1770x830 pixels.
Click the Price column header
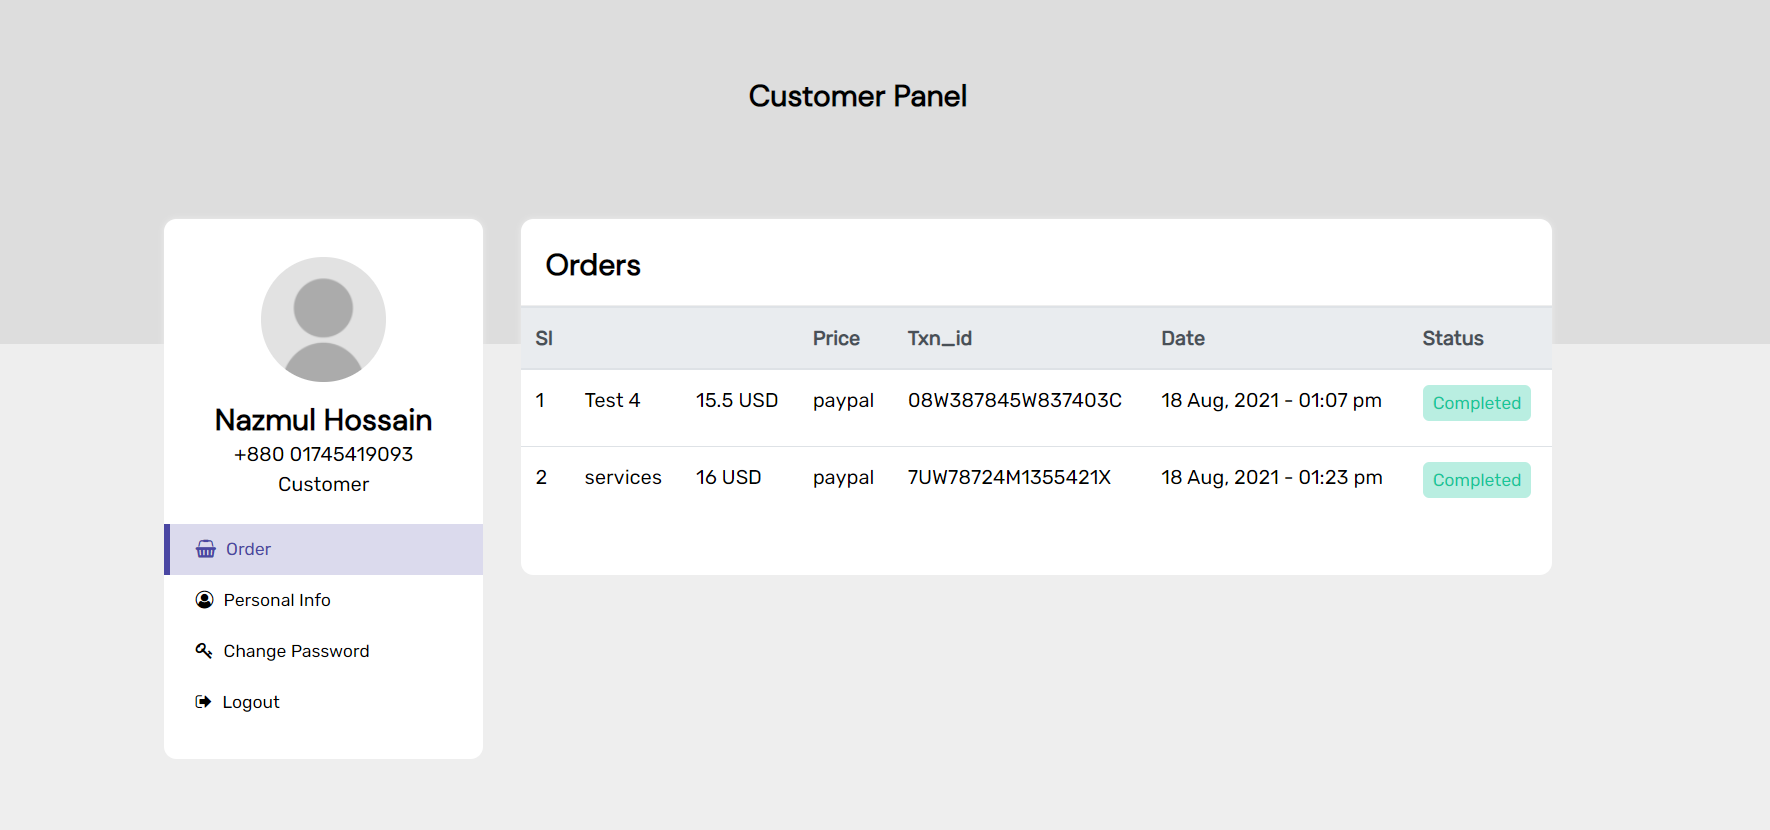836,338
